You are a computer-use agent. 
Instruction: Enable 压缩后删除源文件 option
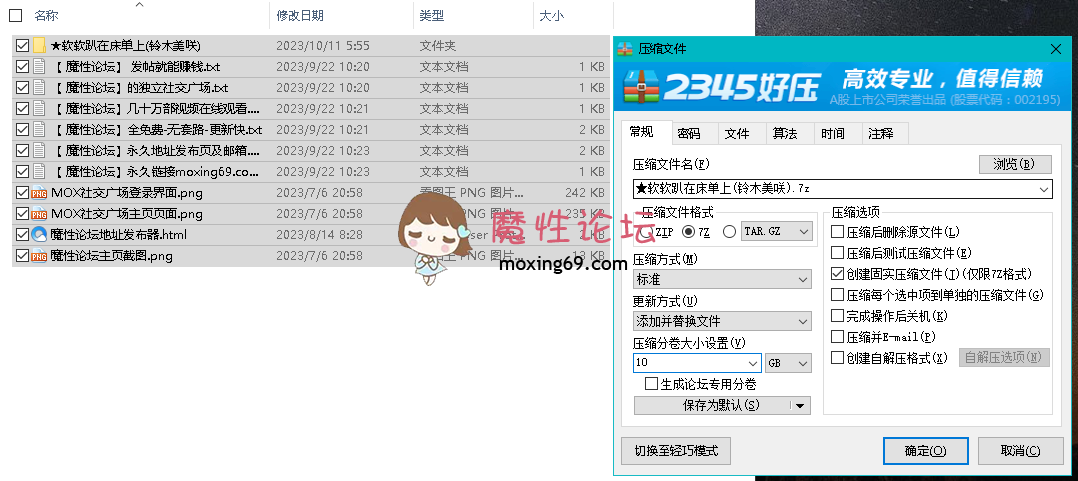click(837, 232)
